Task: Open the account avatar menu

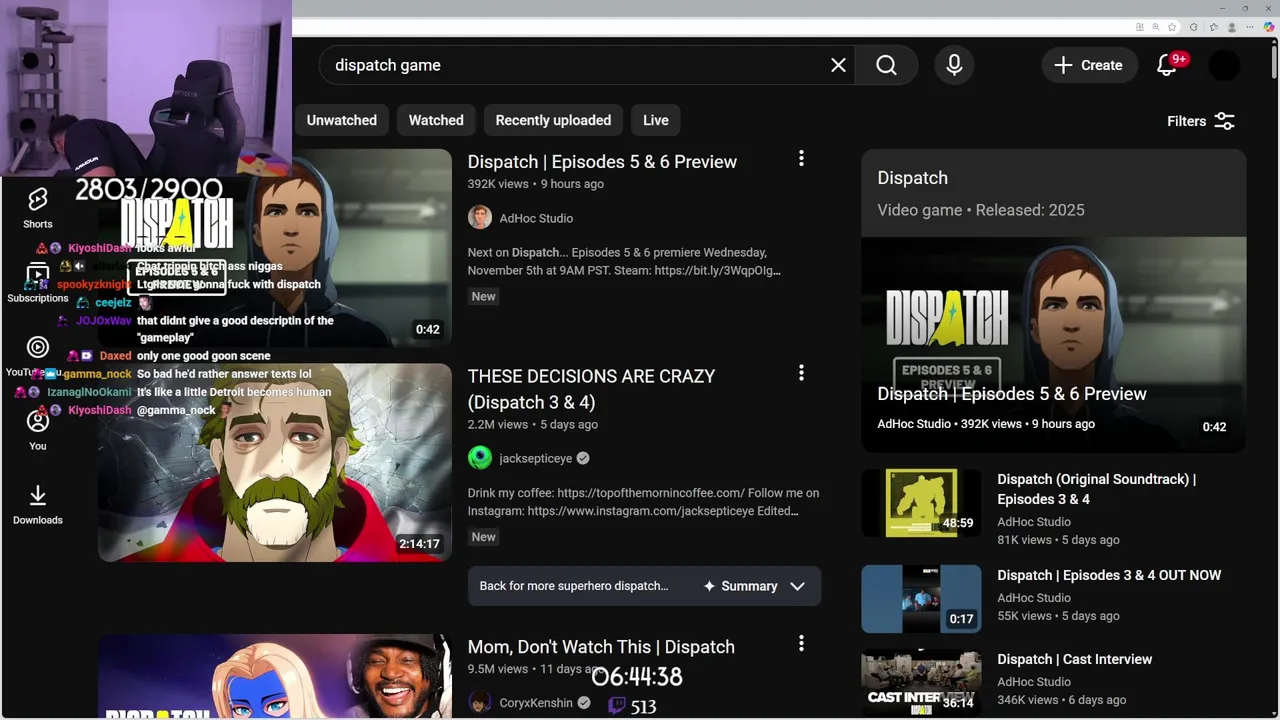Action: [x=1224, y=65]
